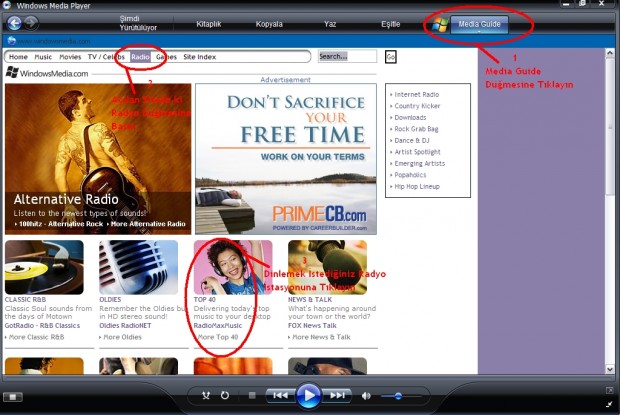Click the Go search button
Screen dimensions: 620x415
391,57
